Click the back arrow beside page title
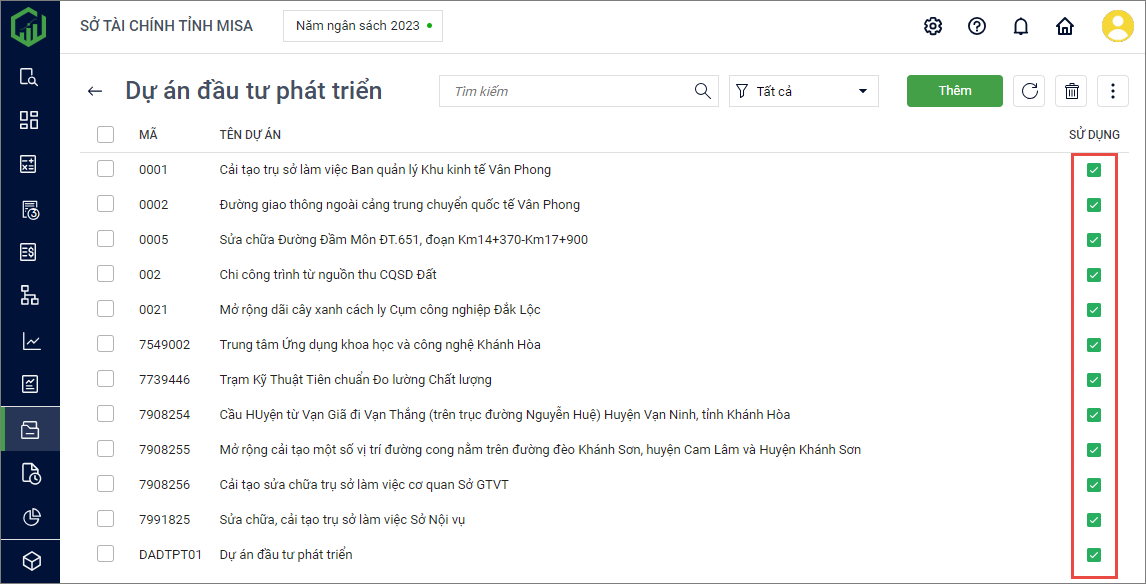This screenshot has width=1146, height=584. coord(95,91)
